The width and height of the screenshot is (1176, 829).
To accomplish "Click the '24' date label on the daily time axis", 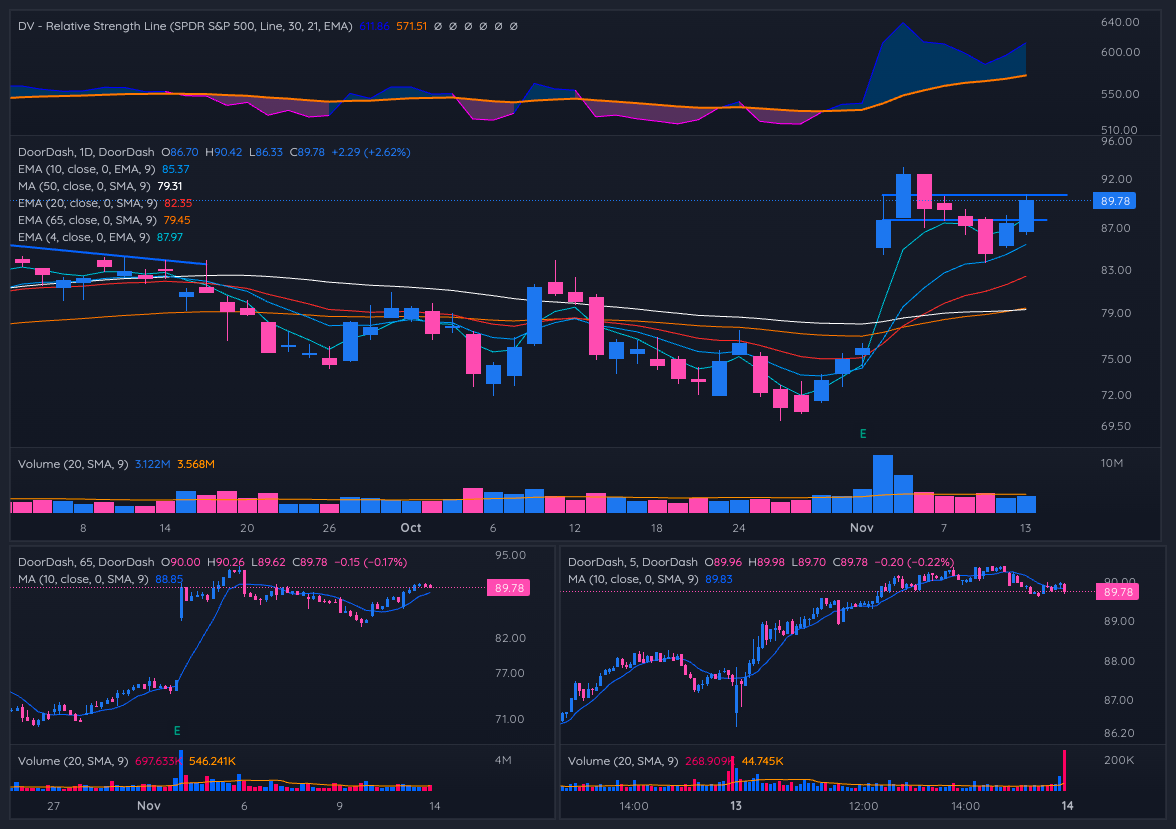I will point(739,528).
